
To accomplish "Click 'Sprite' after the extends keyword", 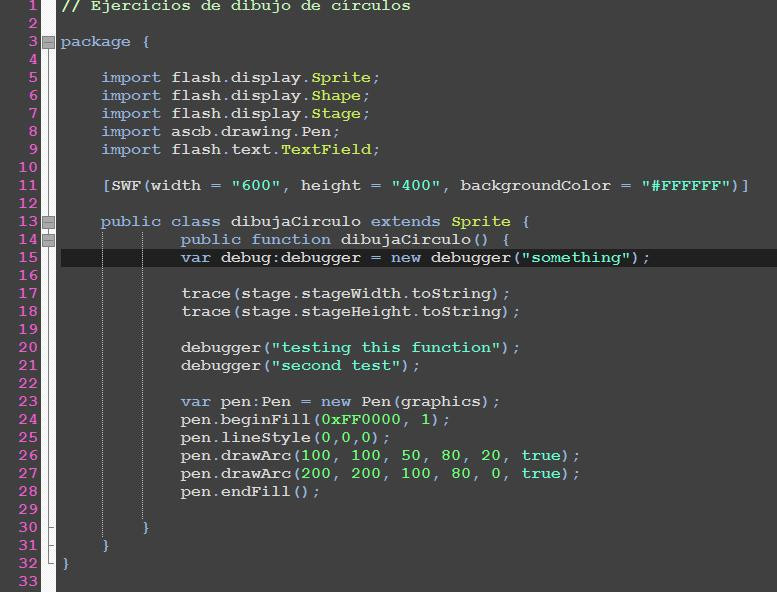I will (481, 222).
